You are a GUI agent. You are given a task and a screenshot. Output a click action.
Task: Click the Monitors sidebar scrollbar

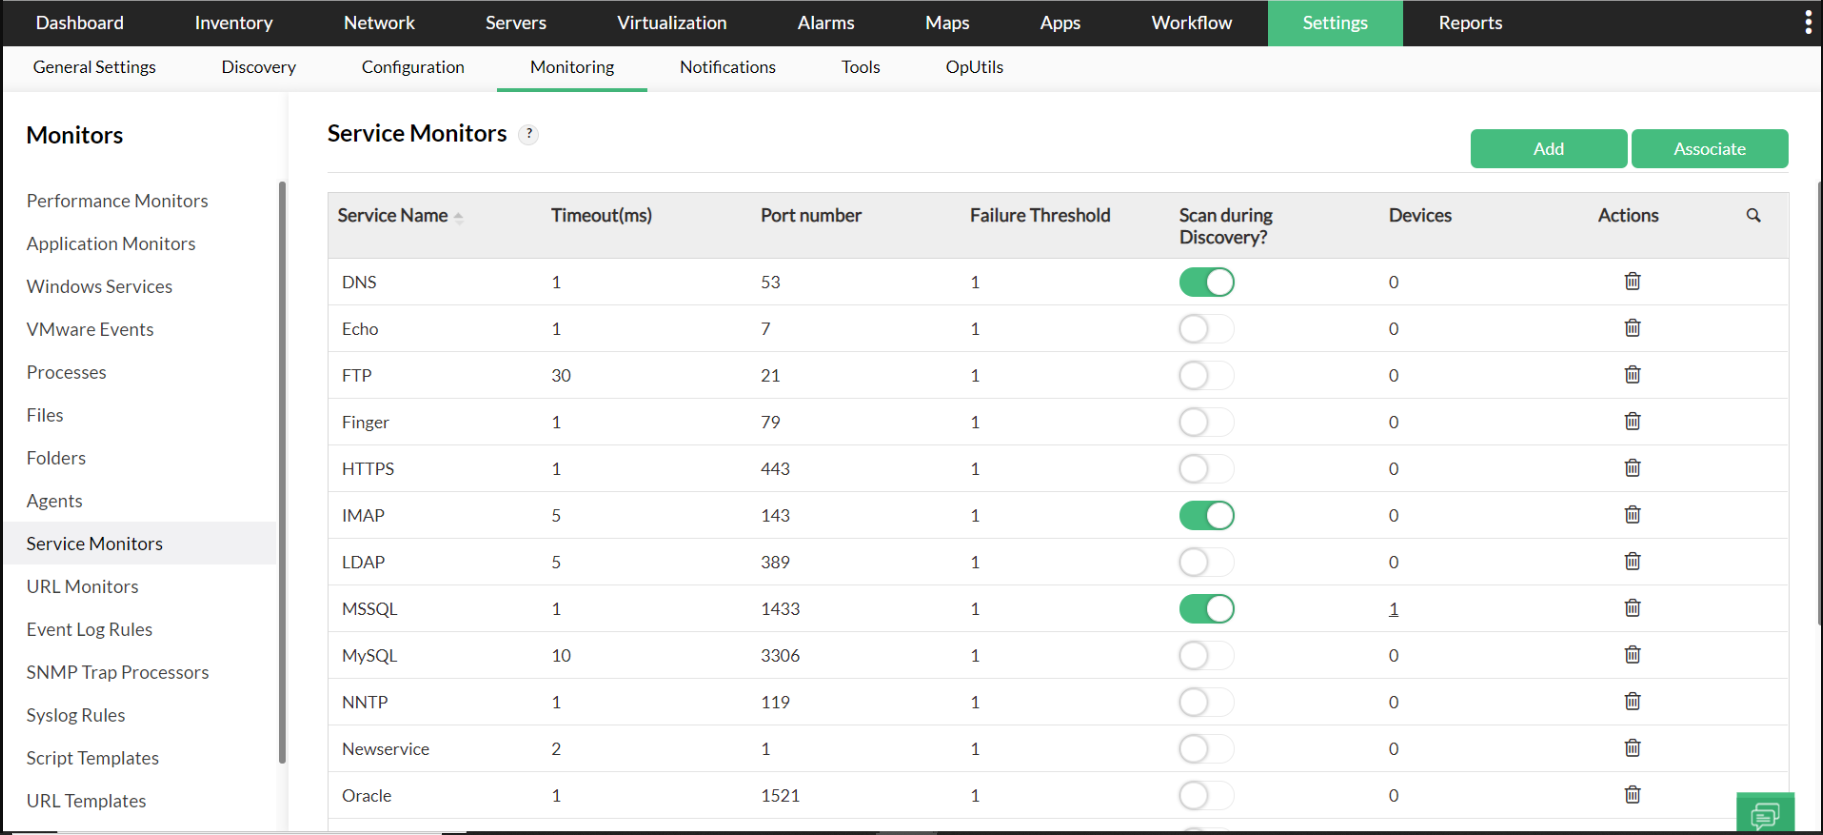click(x=282, y=470)
